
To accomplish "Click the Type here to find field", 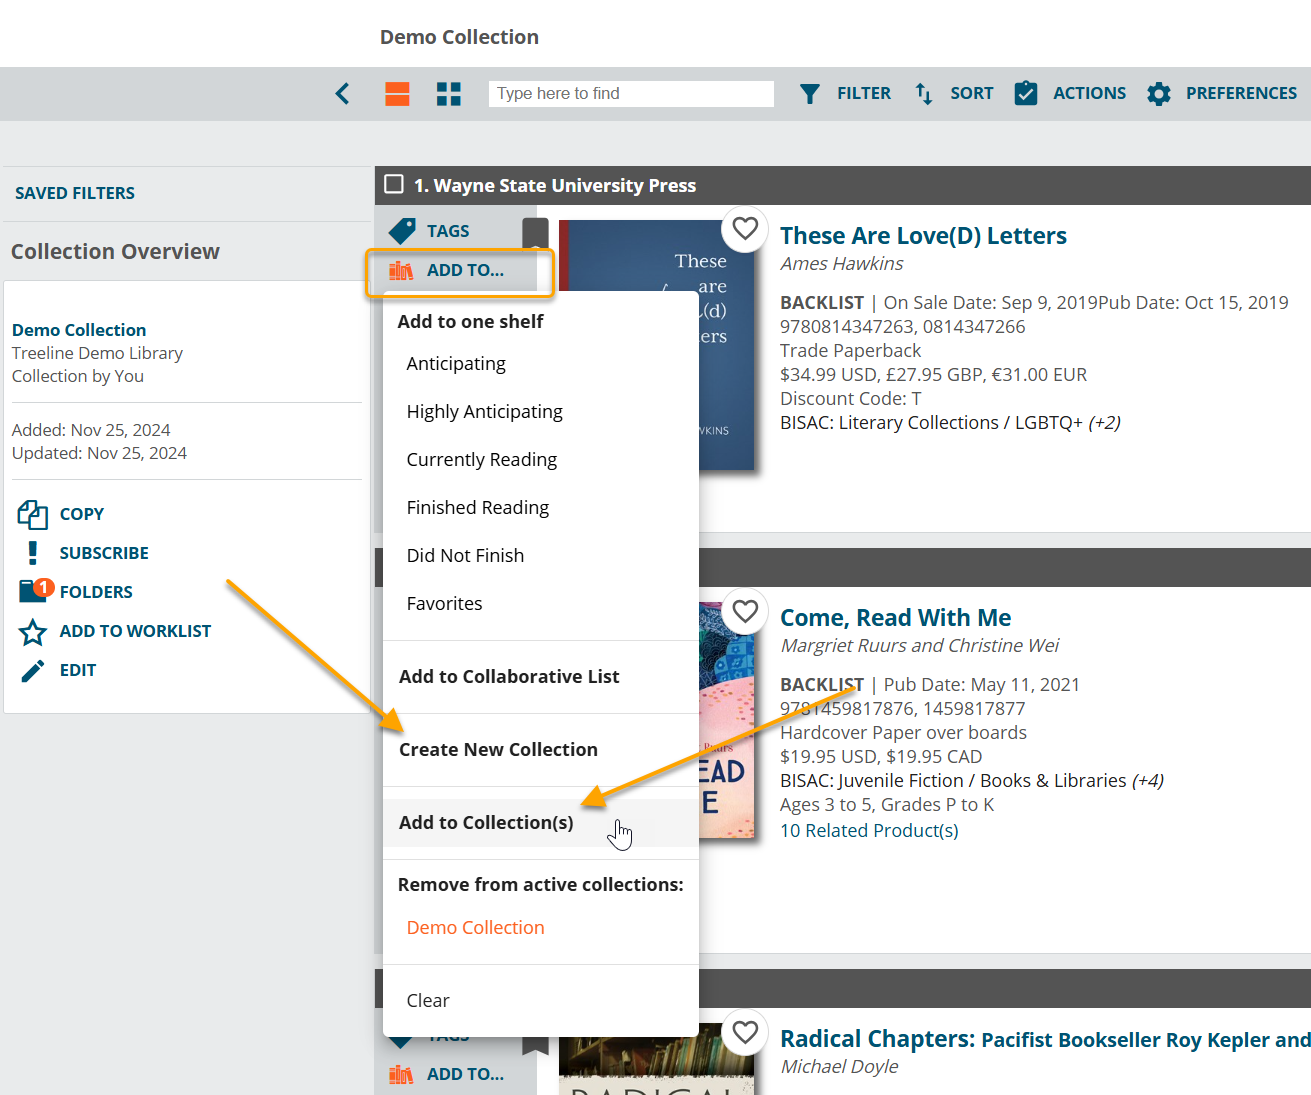I will pyautogui.click(x=631, y=94).
